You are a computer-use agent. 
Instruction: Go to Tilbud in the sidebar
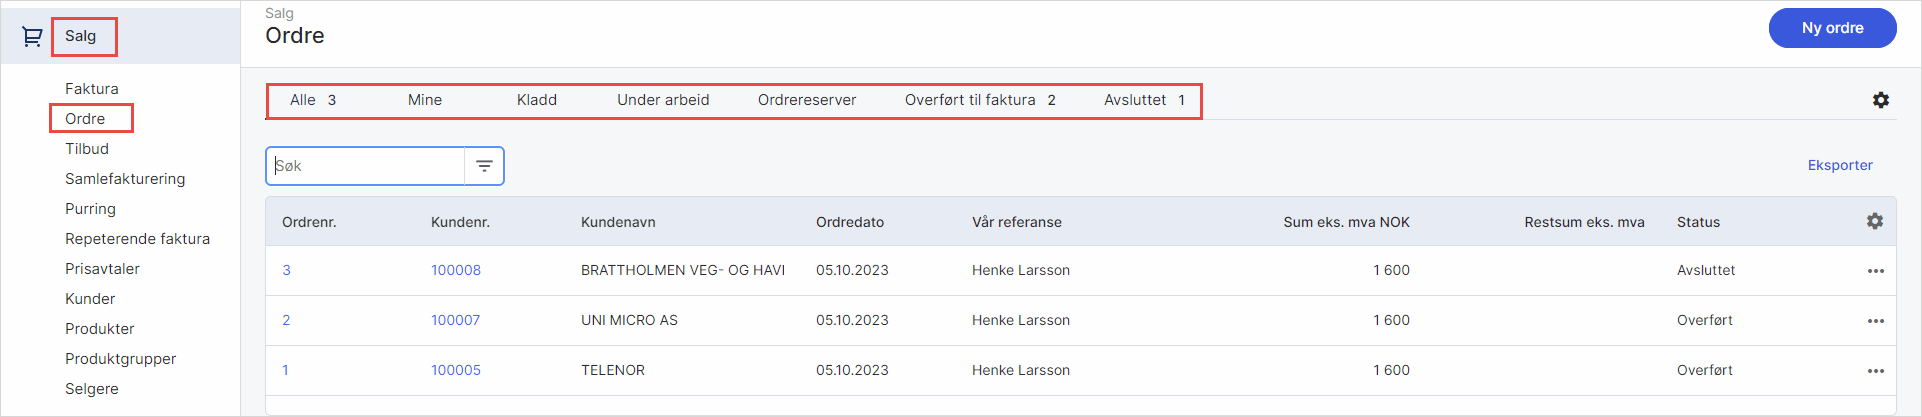(87, 149)
